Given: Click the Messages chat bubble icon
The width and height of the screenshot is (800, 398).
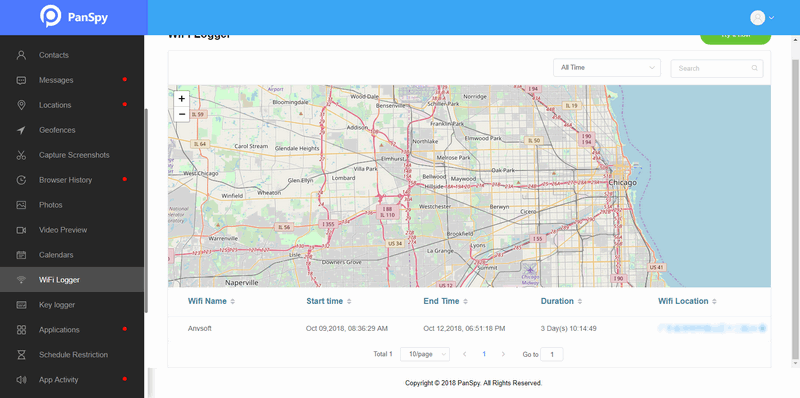Looking at the screenshot, I should 21,80.
